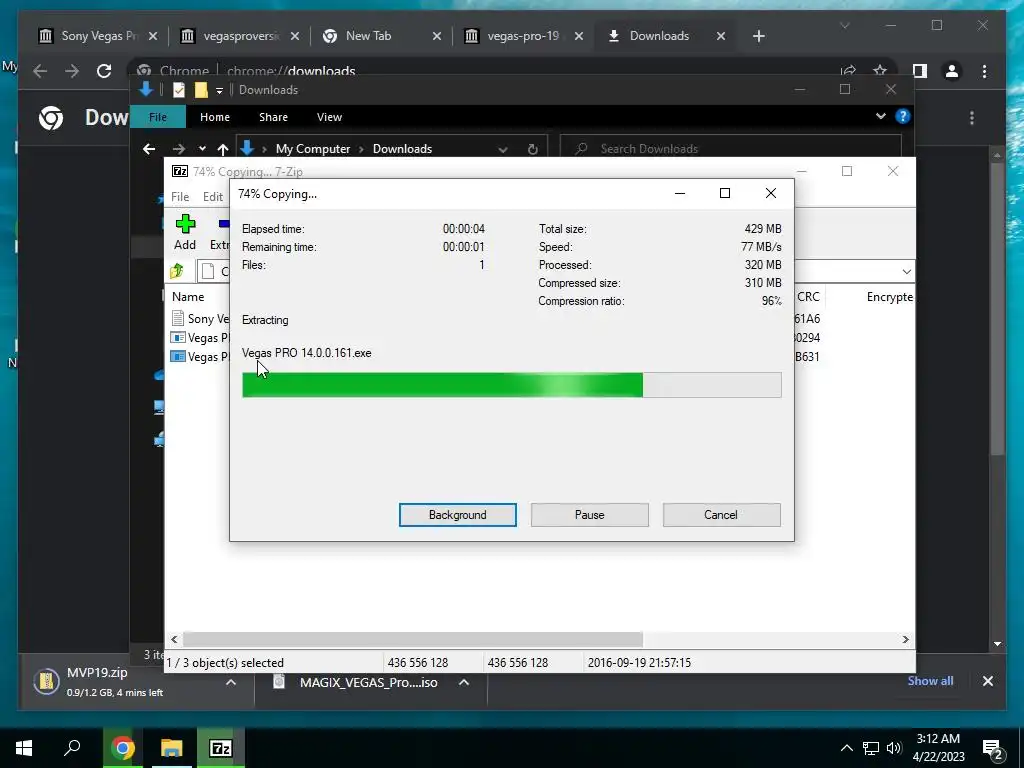Close the Chrome downloads shelf
Image resolution: width=1024 pixels, height=768 pixels.
(x=987, y=680)
